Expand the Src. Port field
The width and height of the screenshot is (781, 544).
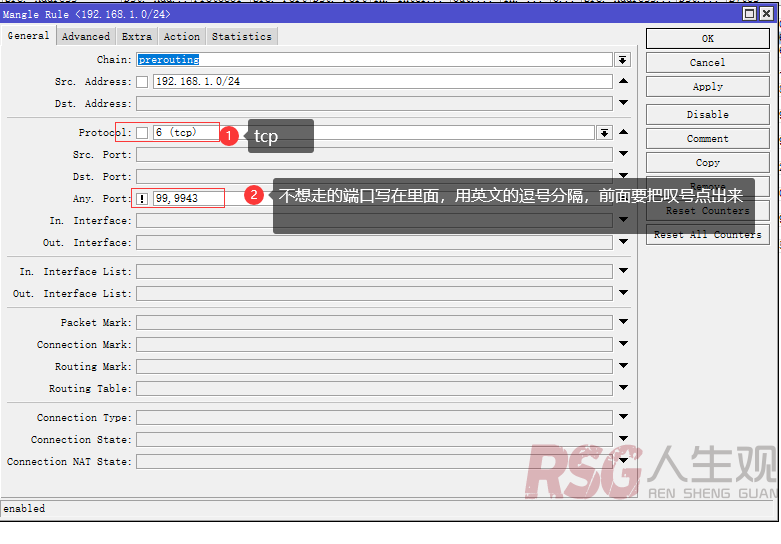623,154
